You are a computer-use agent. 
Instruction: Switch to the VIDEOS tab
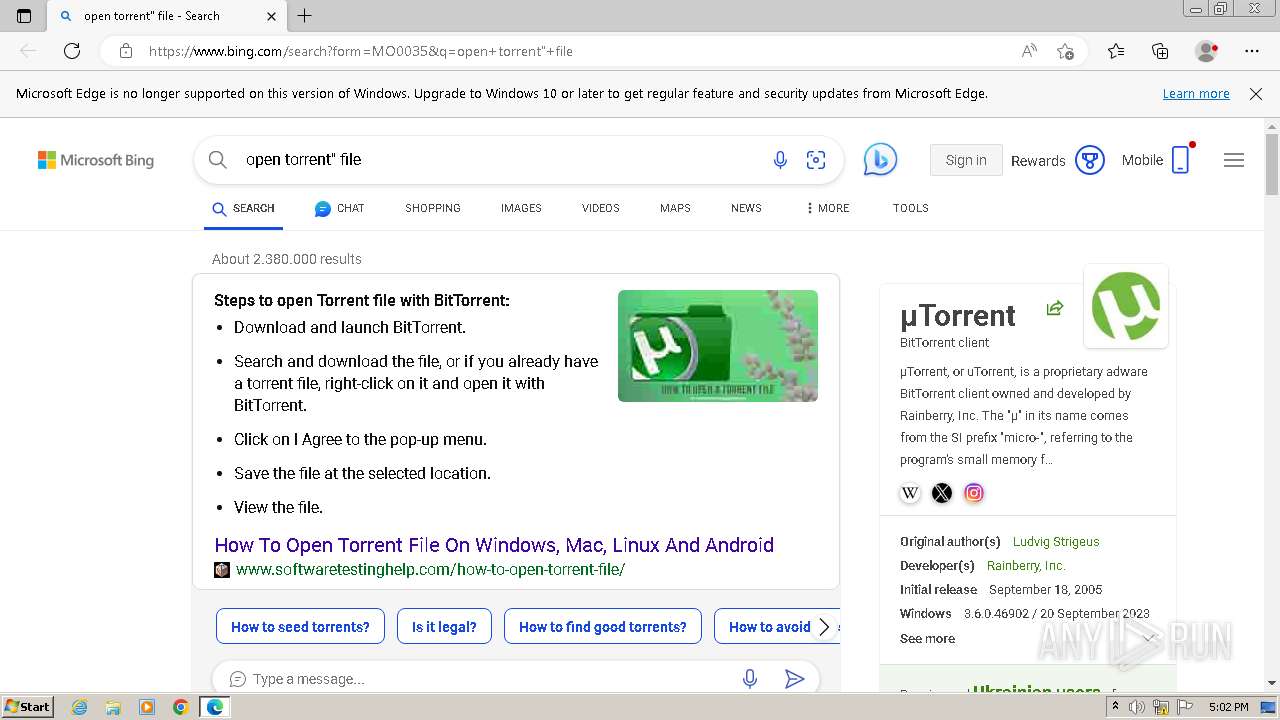(x=601, y=208)
